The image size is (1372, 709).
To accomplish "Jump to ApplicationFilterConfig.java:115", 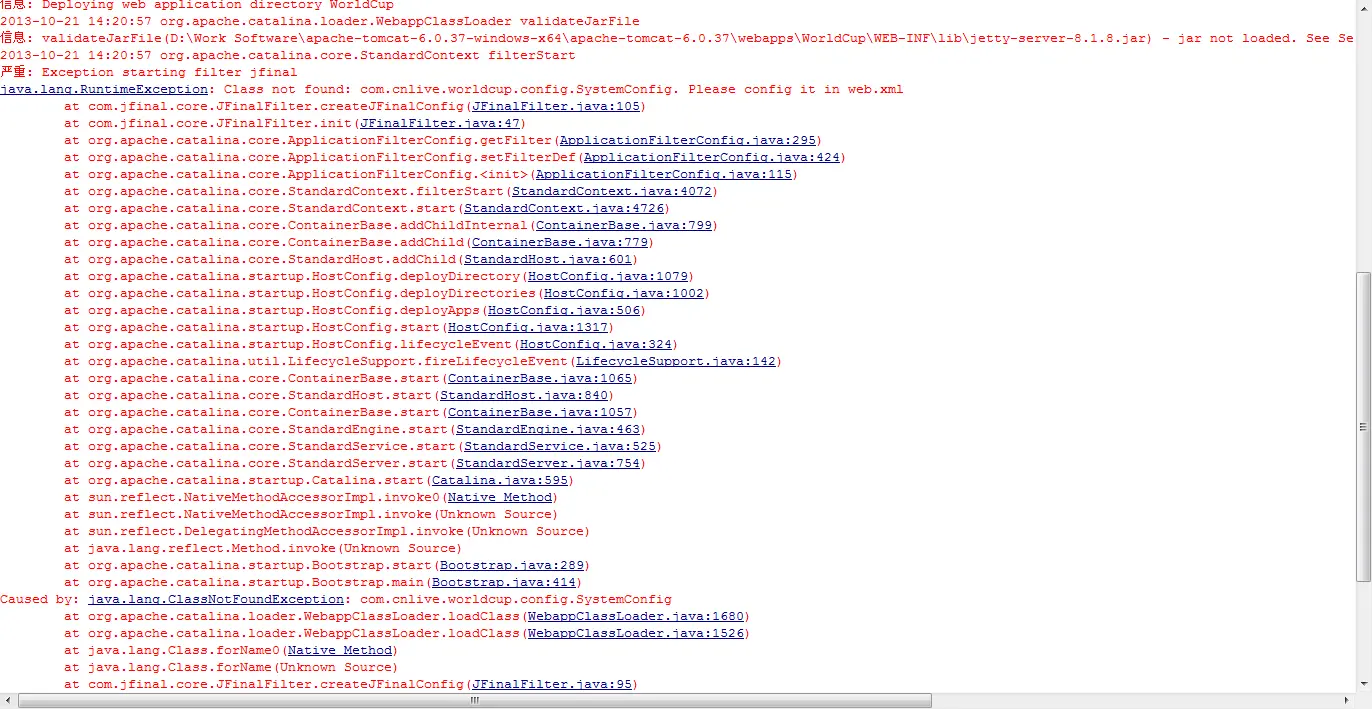I will tap(664, 174).
